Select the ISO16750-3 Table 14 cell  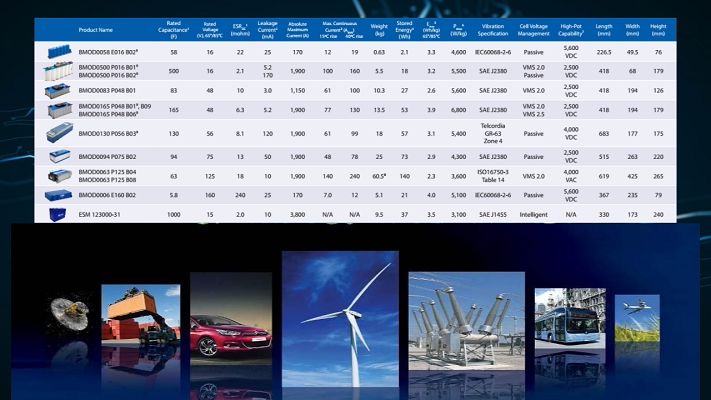[493, 176]
